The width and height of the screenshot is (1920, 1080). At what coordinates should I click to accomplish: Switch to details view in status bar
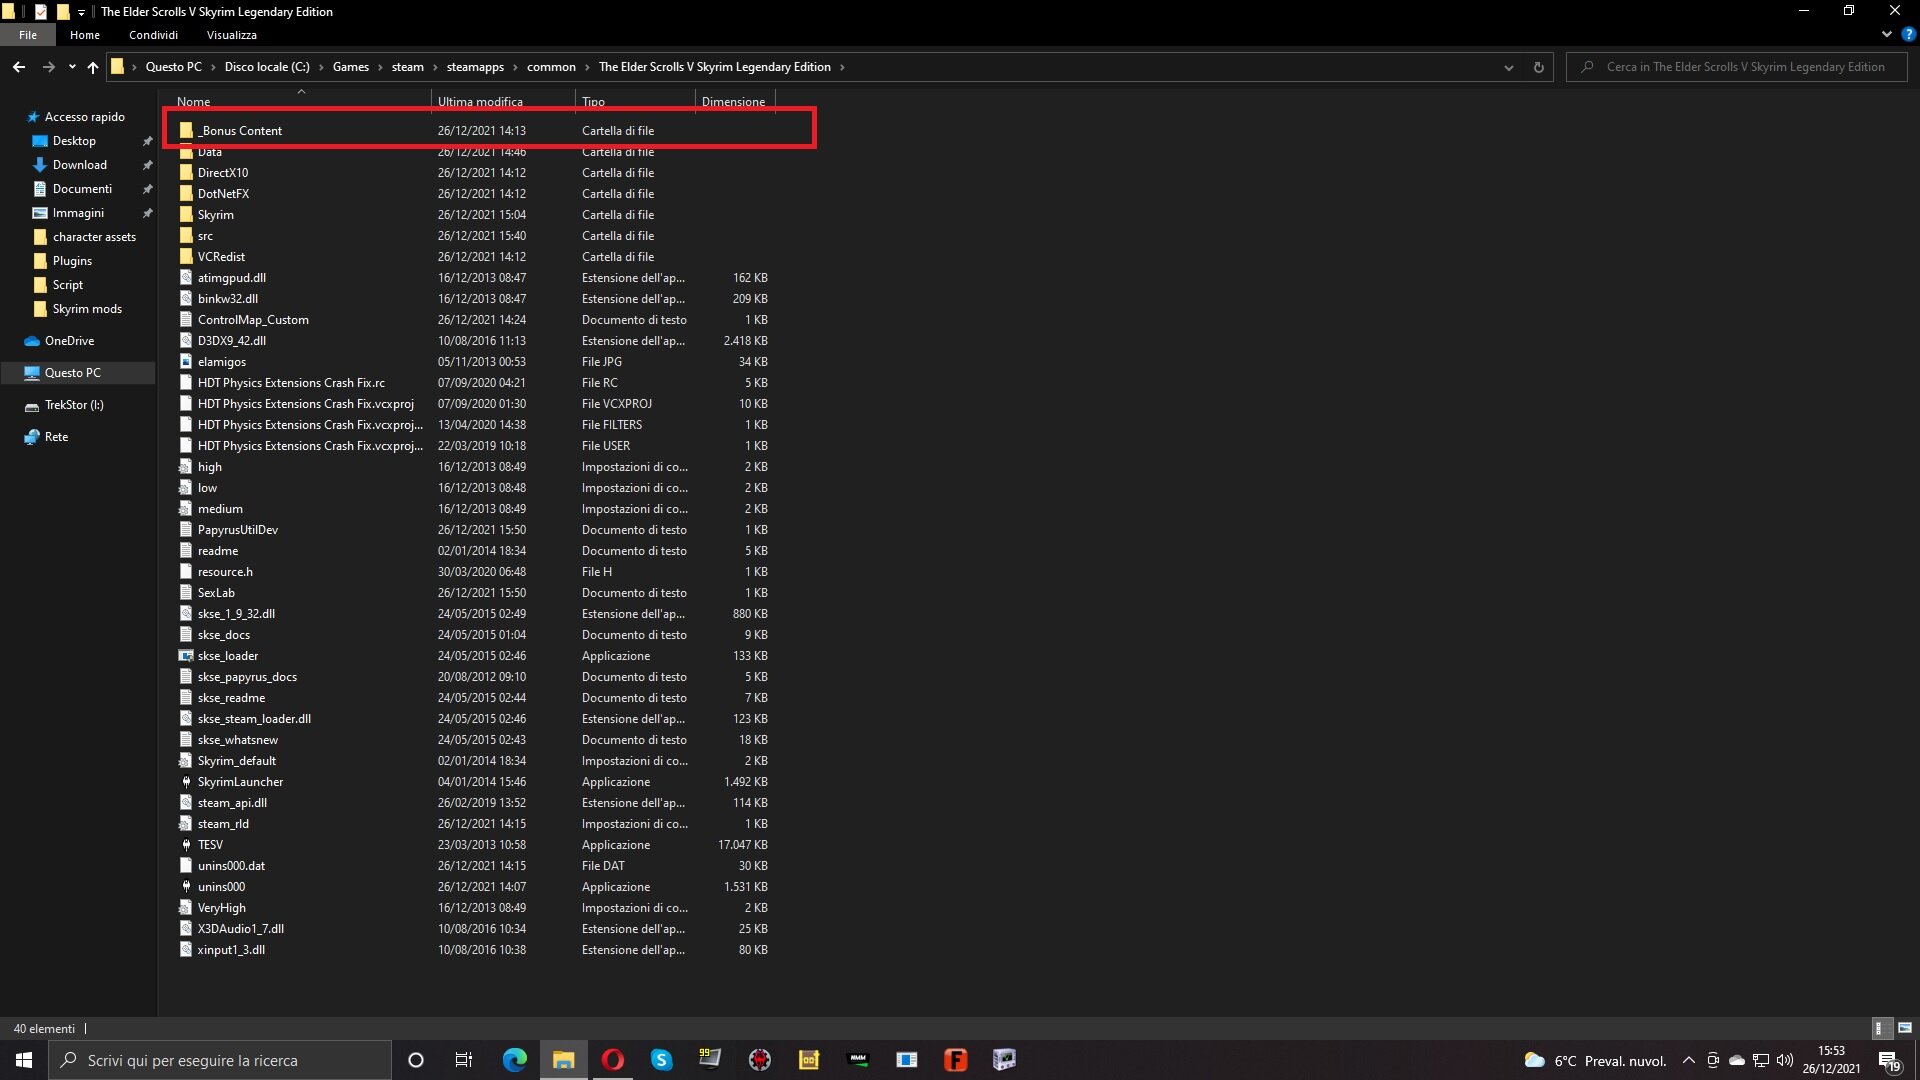1880,1028
